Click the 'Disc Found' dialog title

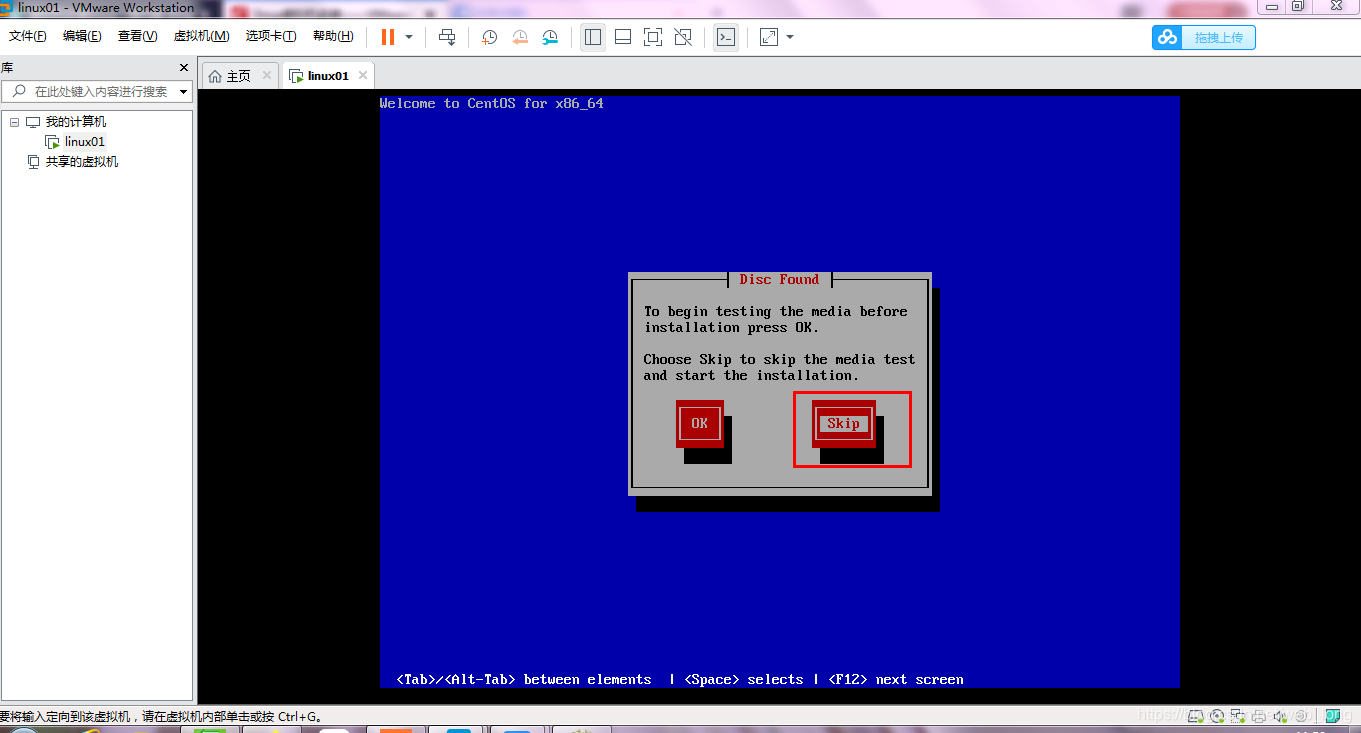(x=779, y=279)
